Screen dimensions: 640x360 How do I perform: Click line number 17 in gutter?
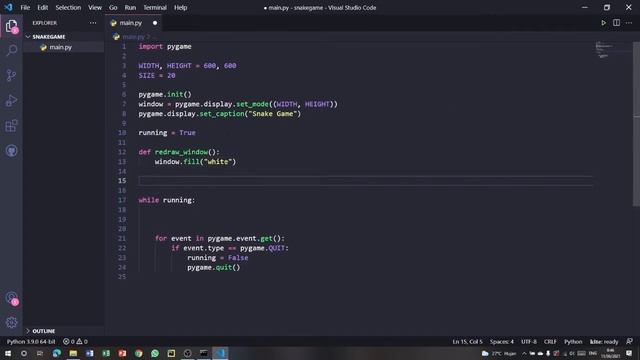coord(122,200)
